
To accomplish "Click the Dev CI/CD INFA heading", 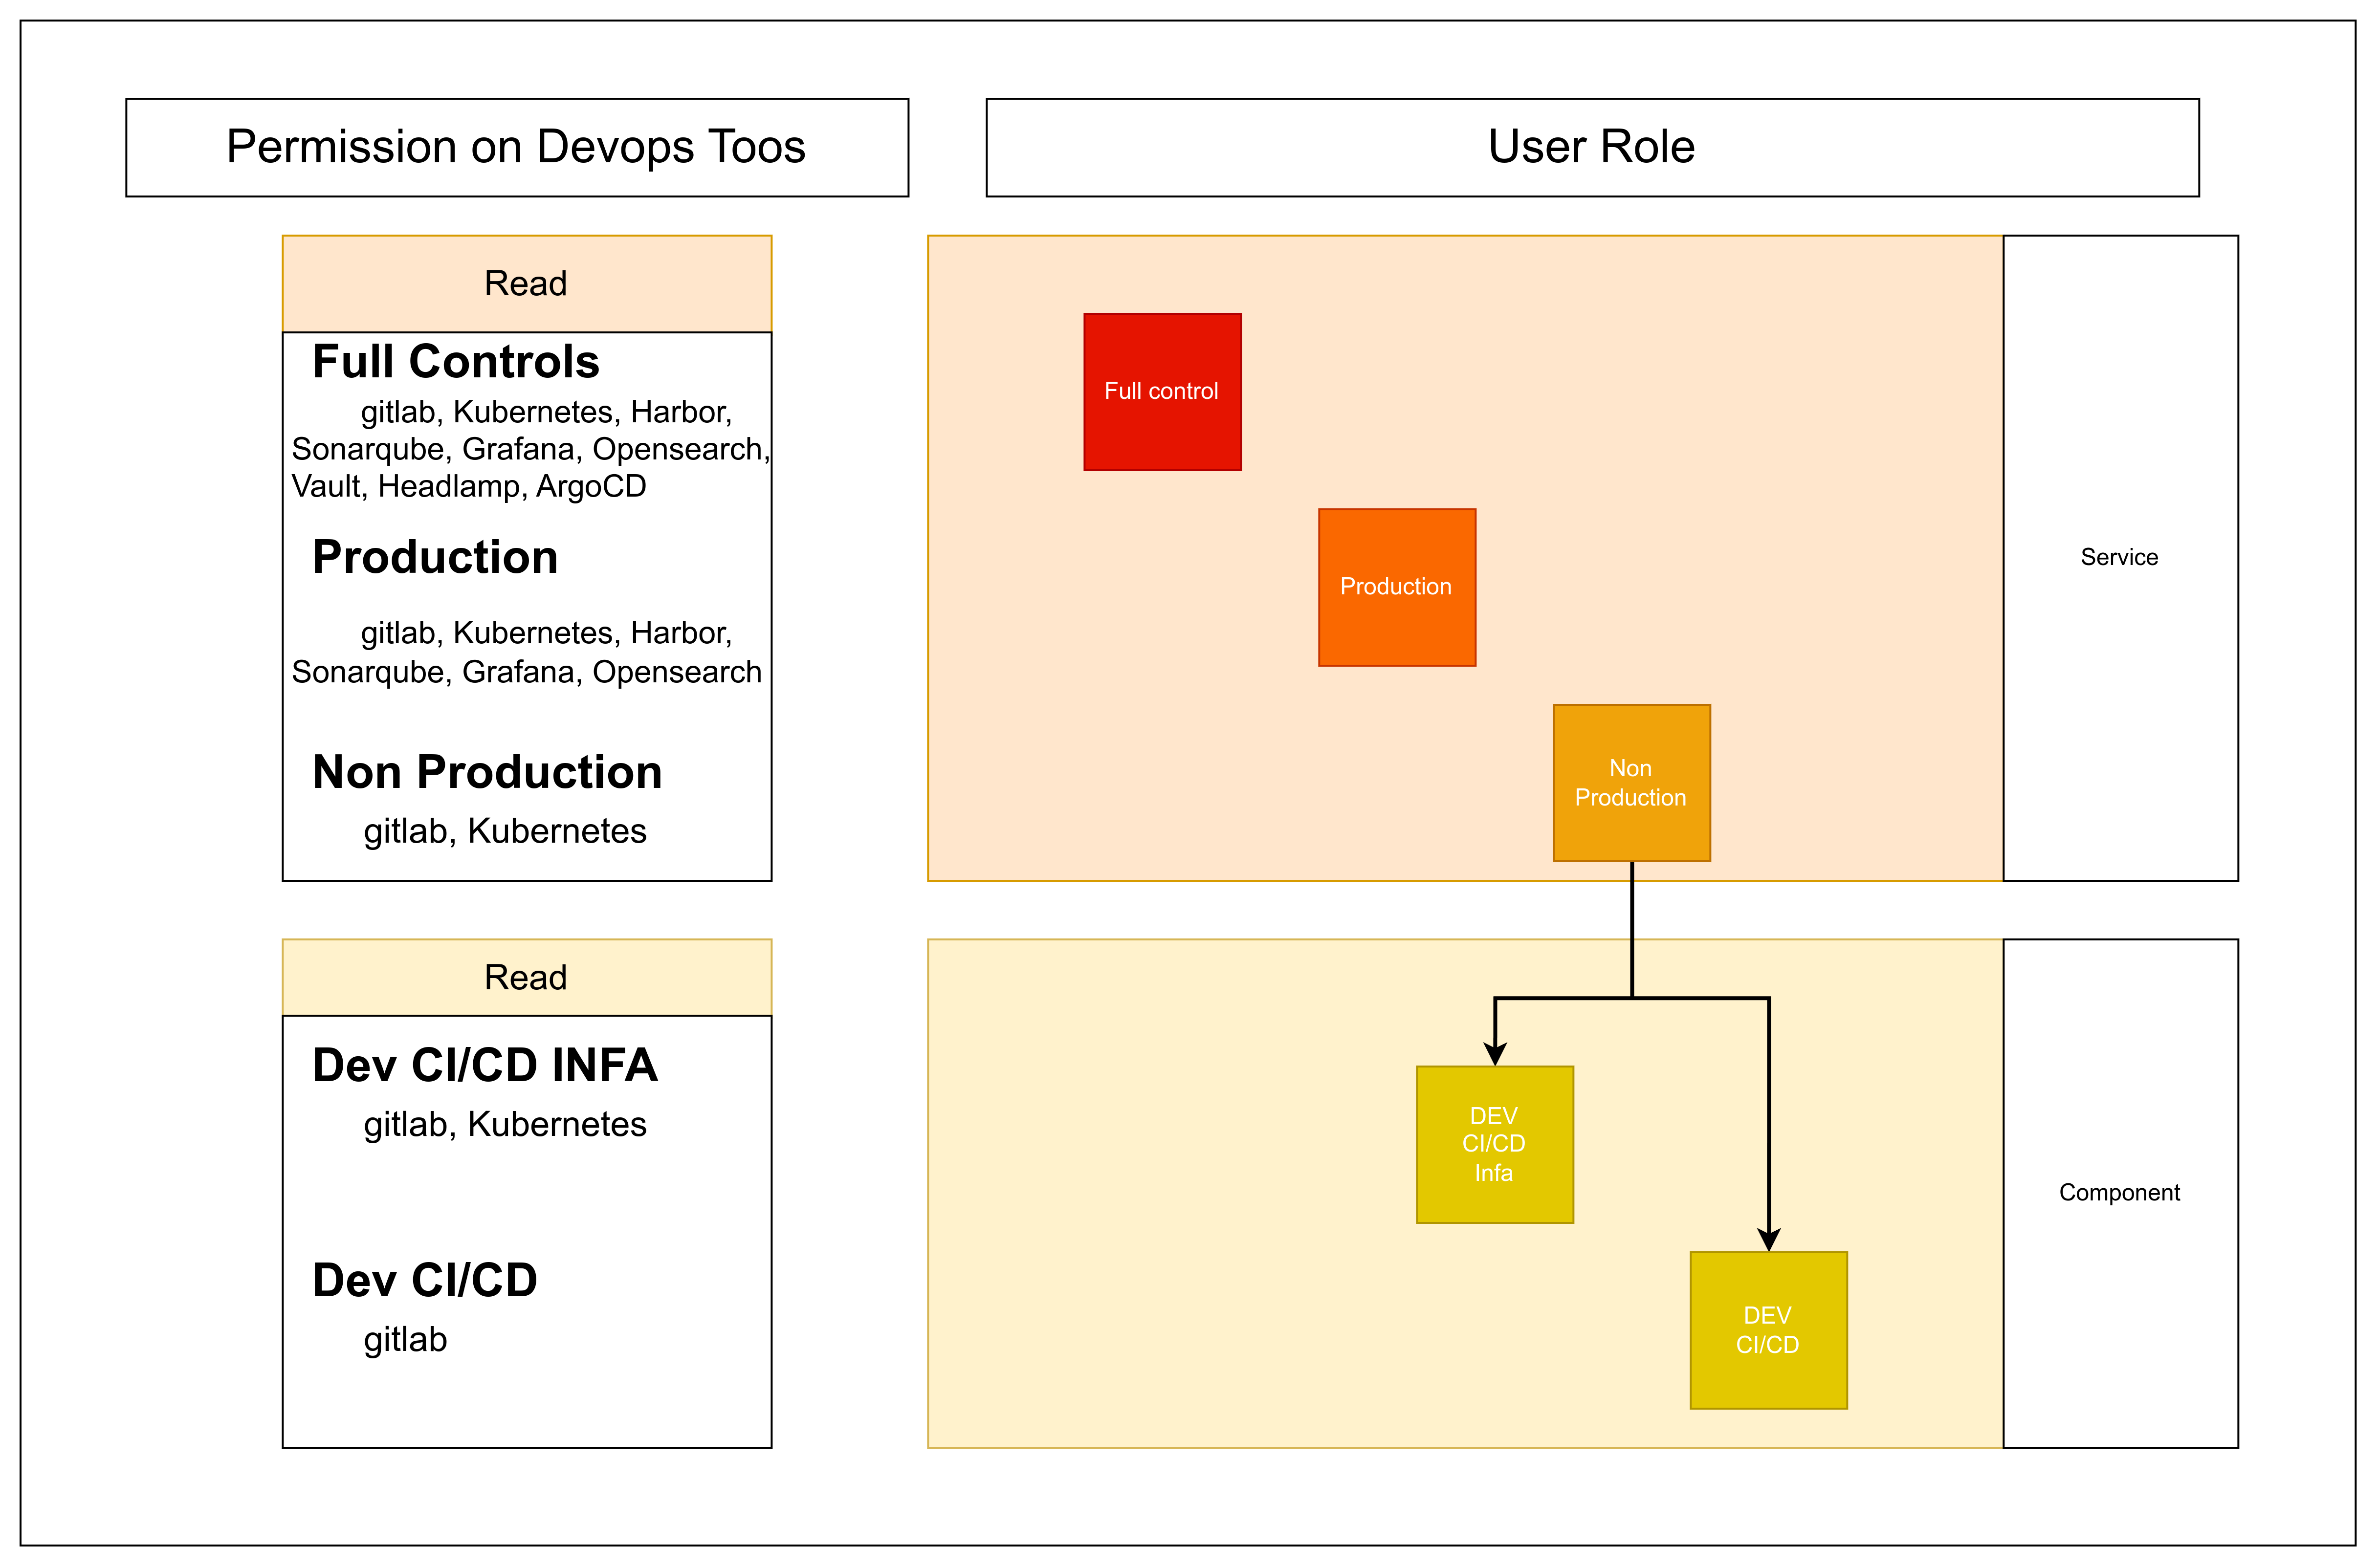I will pyautogui.click(x=485, y=1065).
